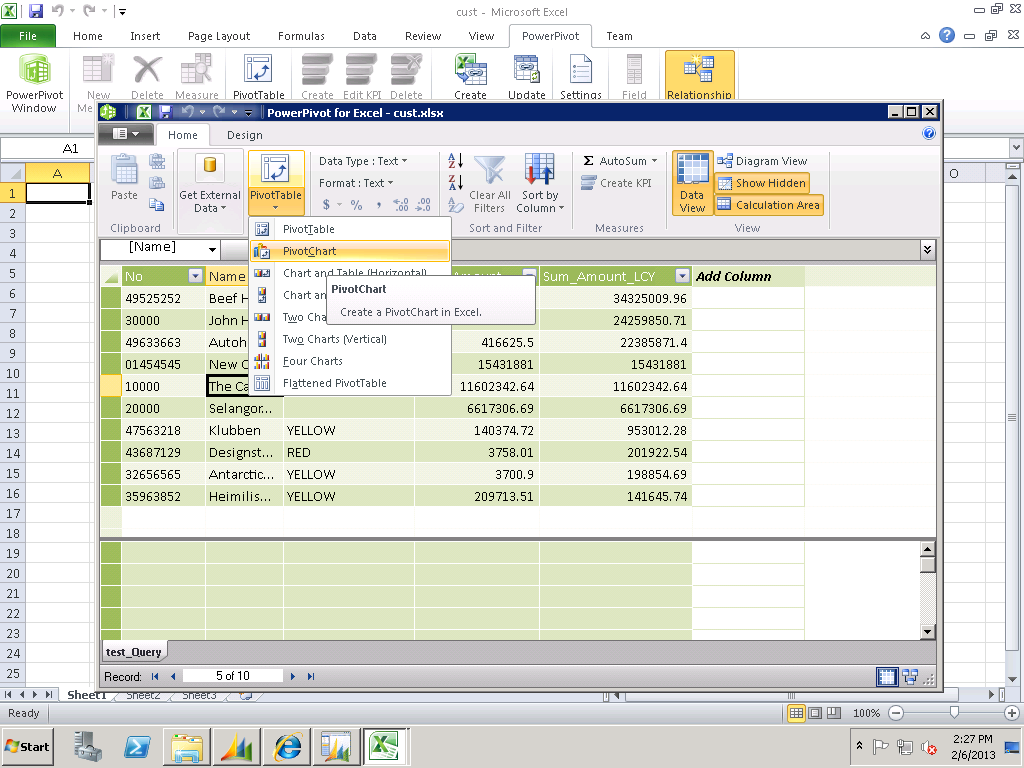The image size is (1024, 768).
Task: Open the No column filter dropdown
Action: pyautogui.click(x=195, y=276)
